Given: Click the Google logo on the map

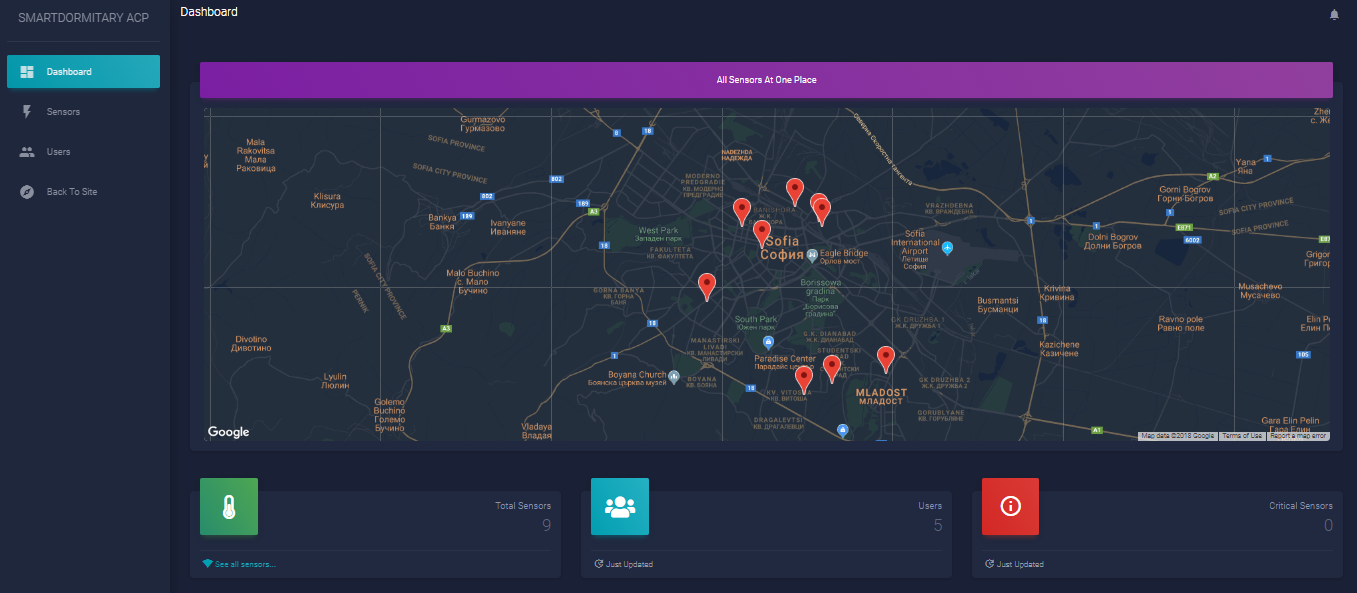Looking at the screenshot, I should click(228, 432).
